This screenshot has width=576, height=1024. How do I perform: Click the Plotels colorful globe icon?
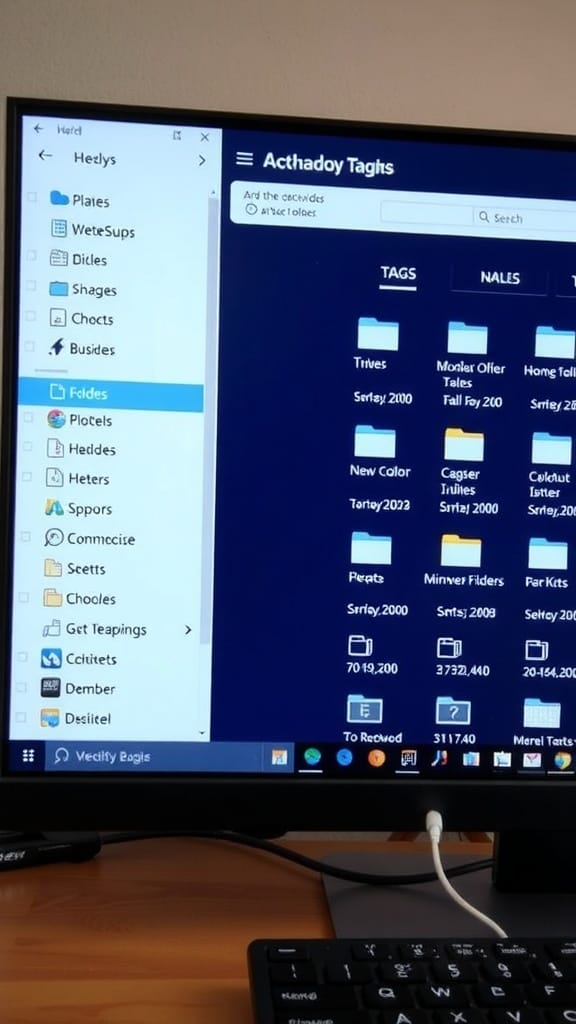[x=56, y=419]
